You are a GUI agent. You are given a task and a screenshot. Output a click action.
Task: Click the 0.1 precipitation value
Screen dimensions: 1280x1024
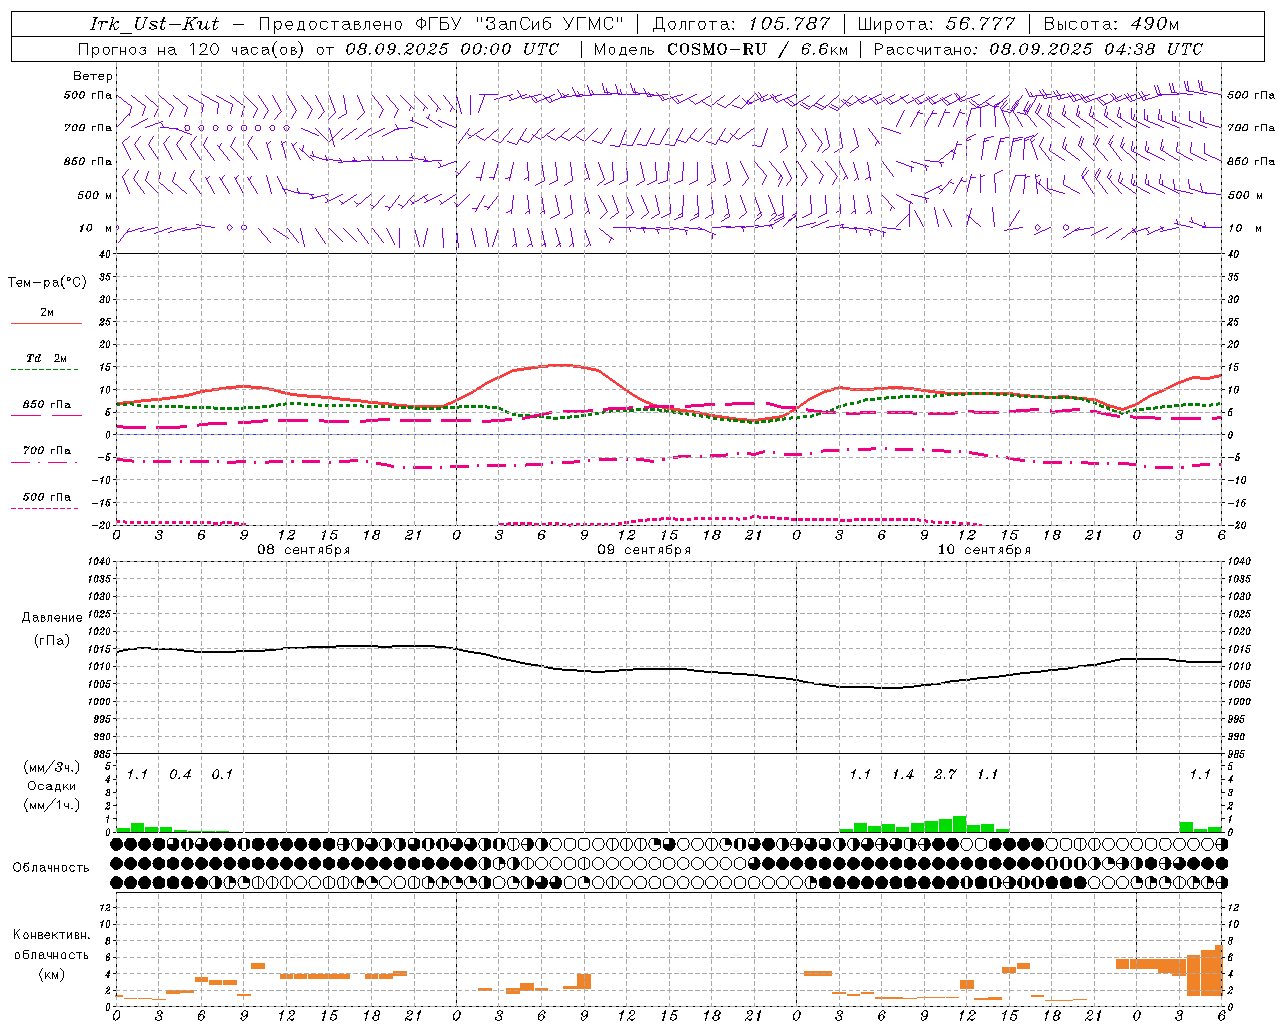(222, 774)
